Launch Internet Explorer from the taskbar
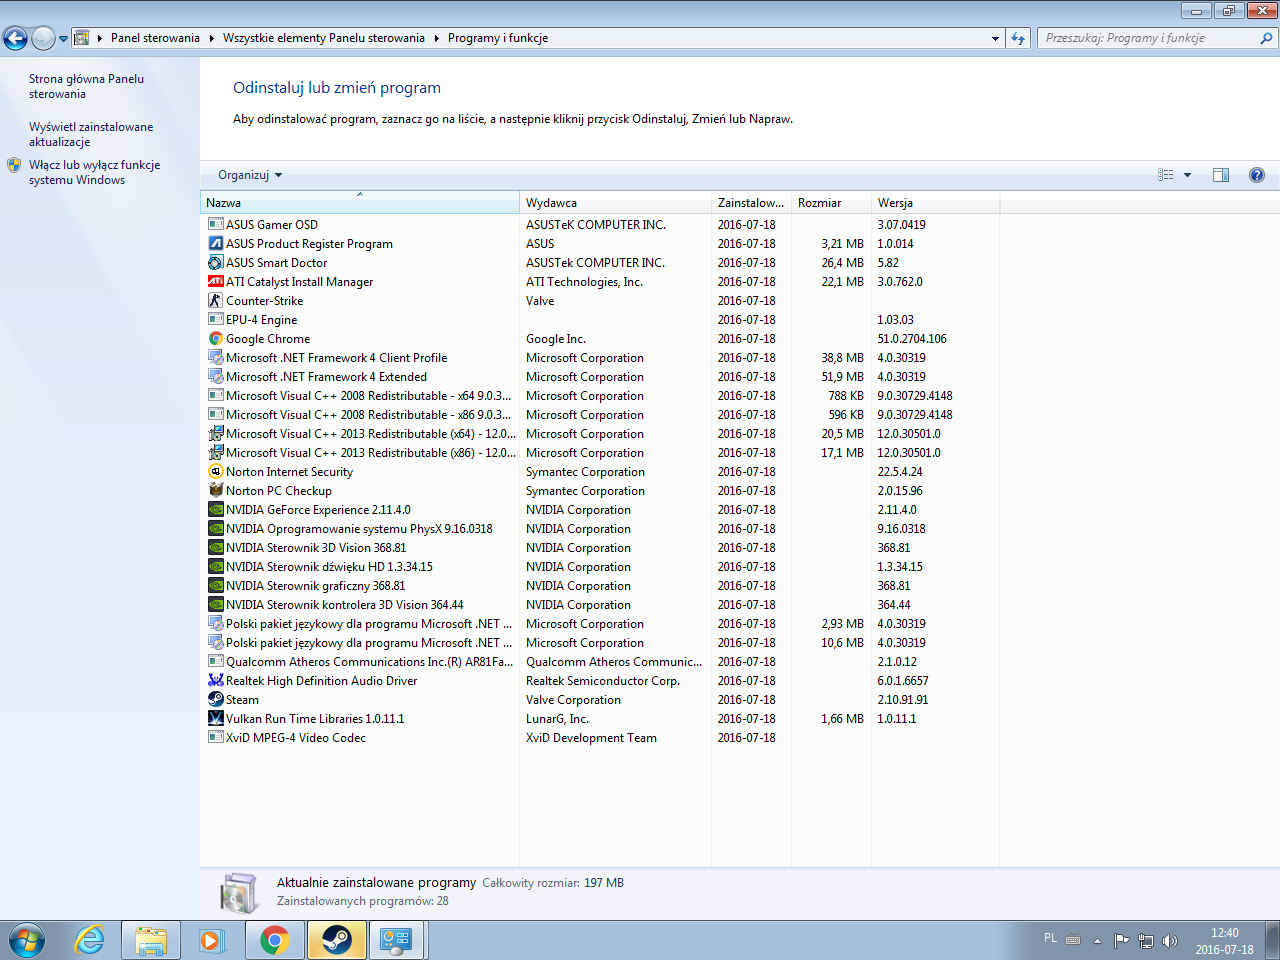Viewport: 1280px width, 960px height. (90, 941)
